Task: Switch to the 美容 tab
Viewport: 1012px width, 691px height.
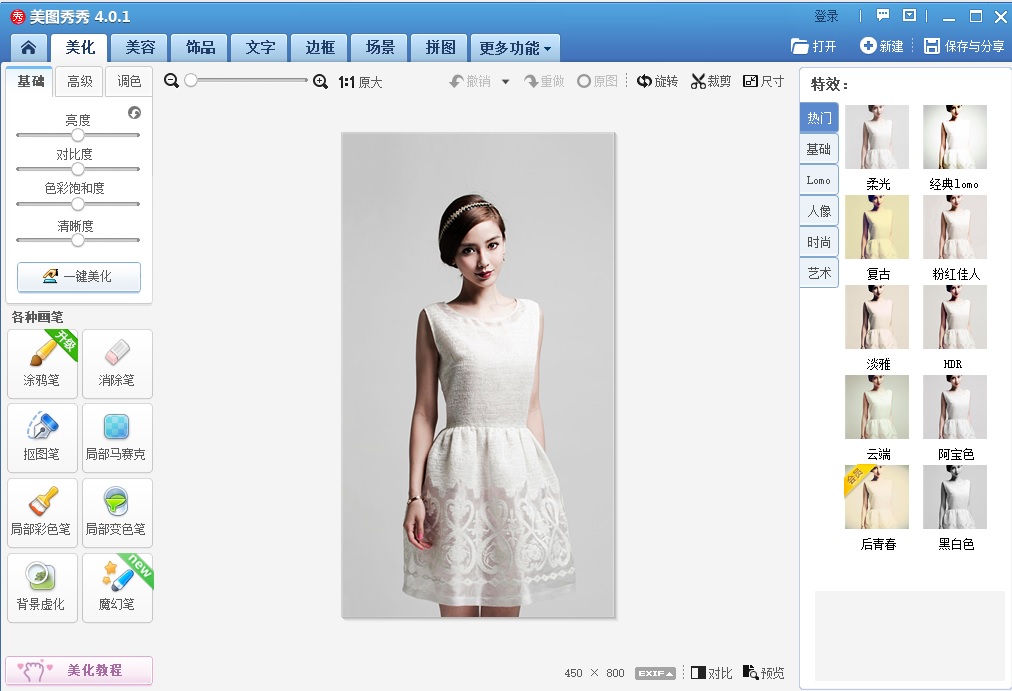Action: pyautogui.click(x=140, y=48)
